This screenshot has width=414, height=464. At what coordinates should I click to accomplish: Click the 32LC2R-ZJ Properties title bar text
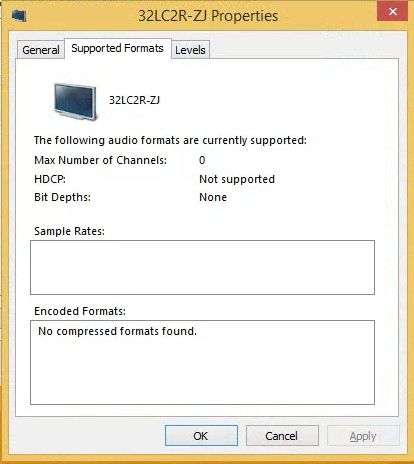coord(208,16)
